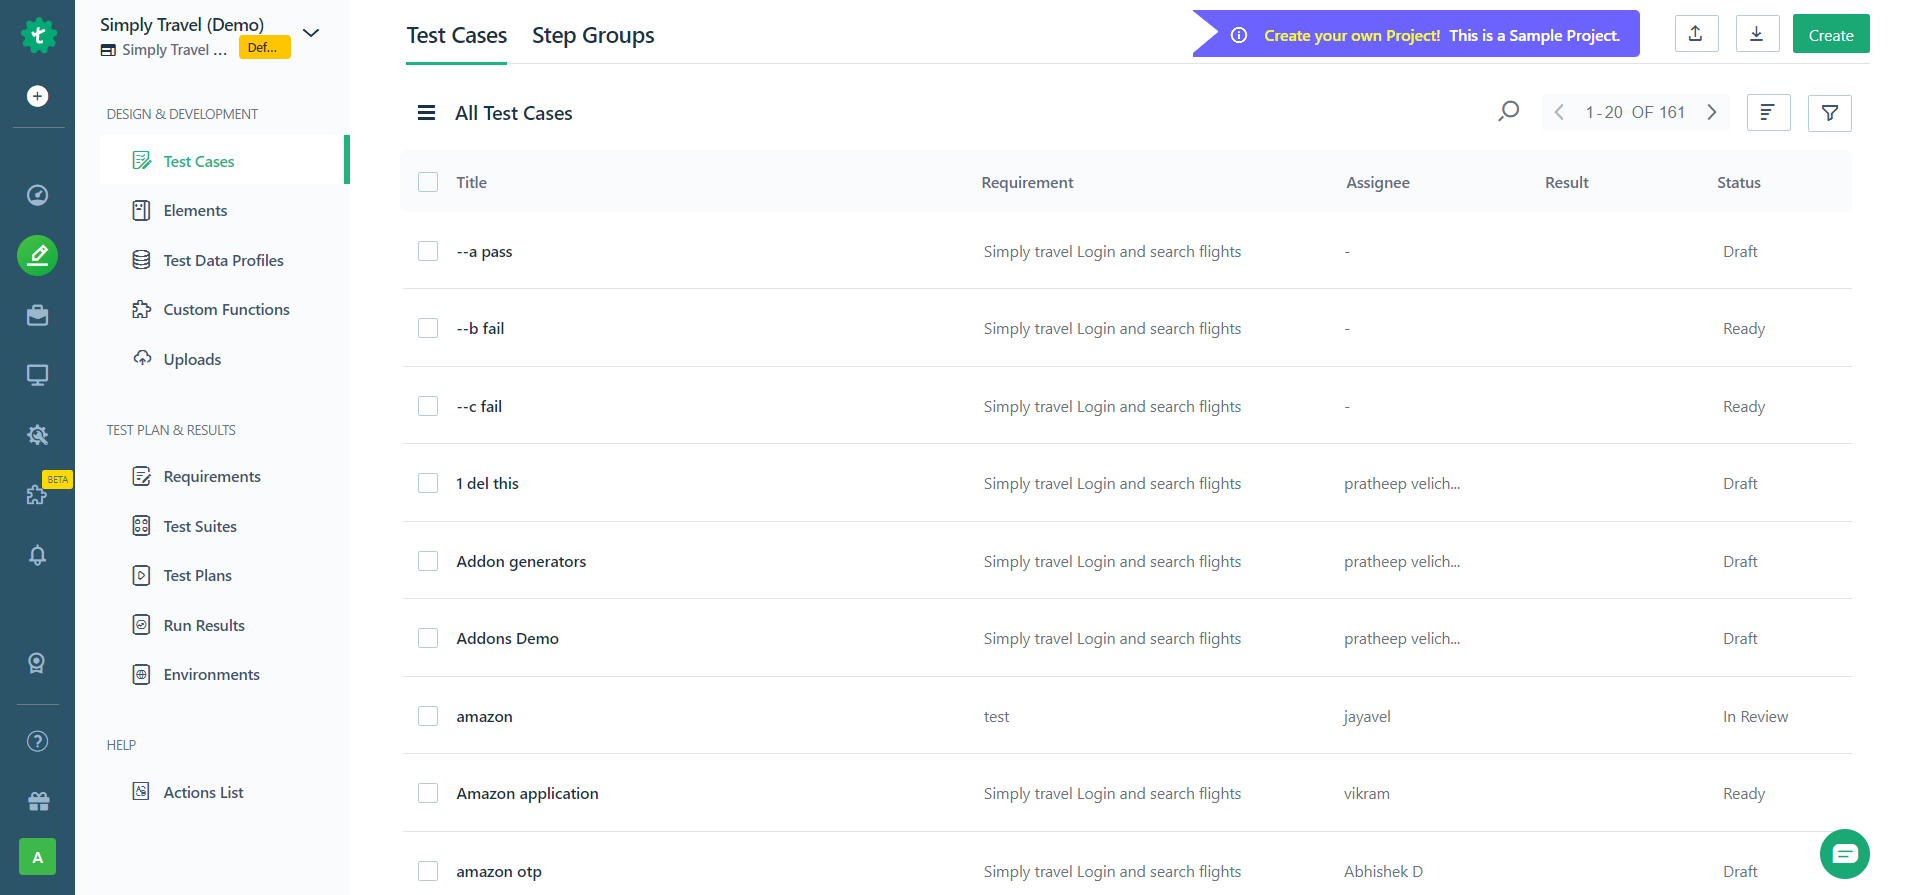Click 'Create your own Project!' link
This screenshot has width=1920, height=895.
(x=1352, y=35)
